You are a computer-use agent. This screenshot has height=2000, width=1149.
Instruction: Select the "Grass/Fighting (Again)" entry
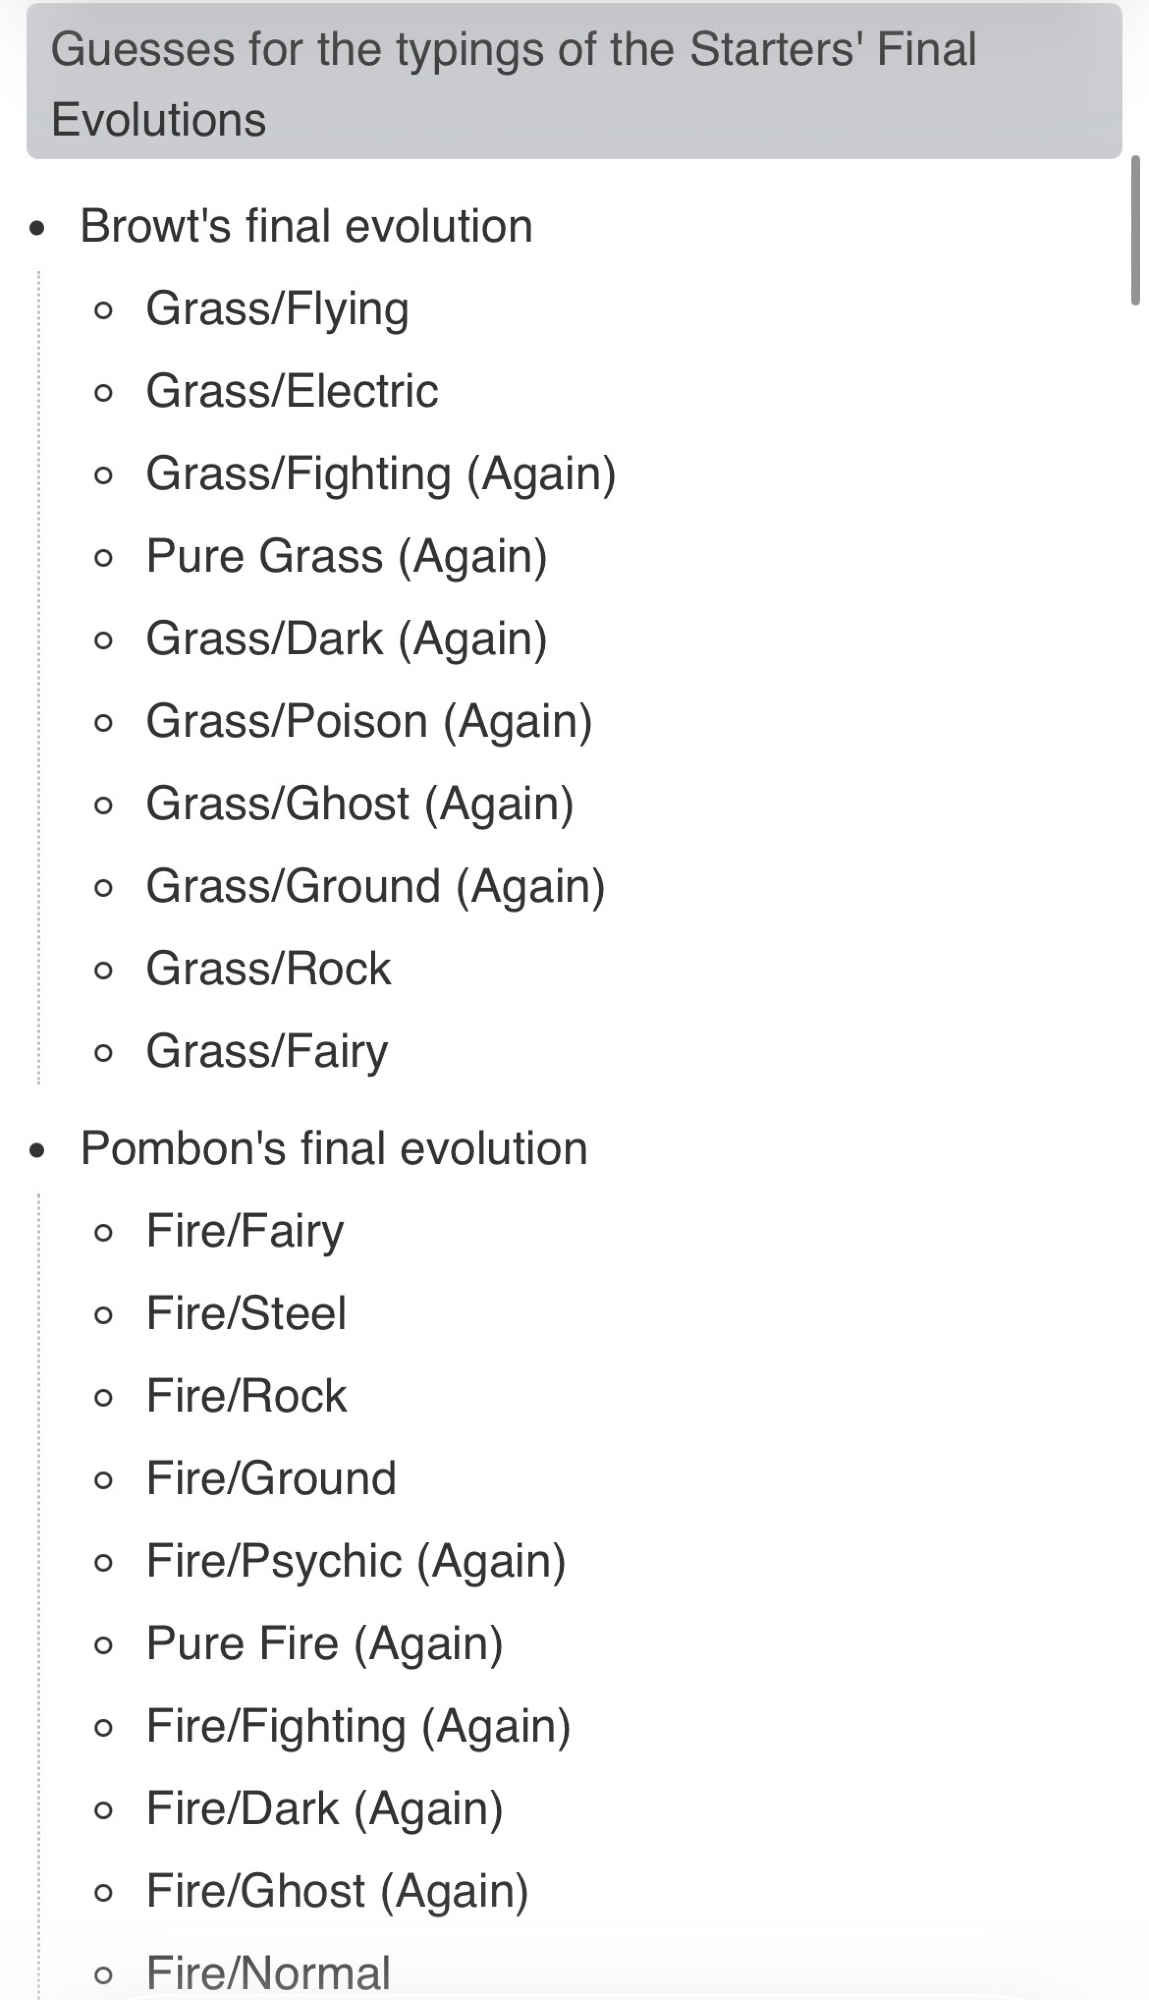[380, 474]
